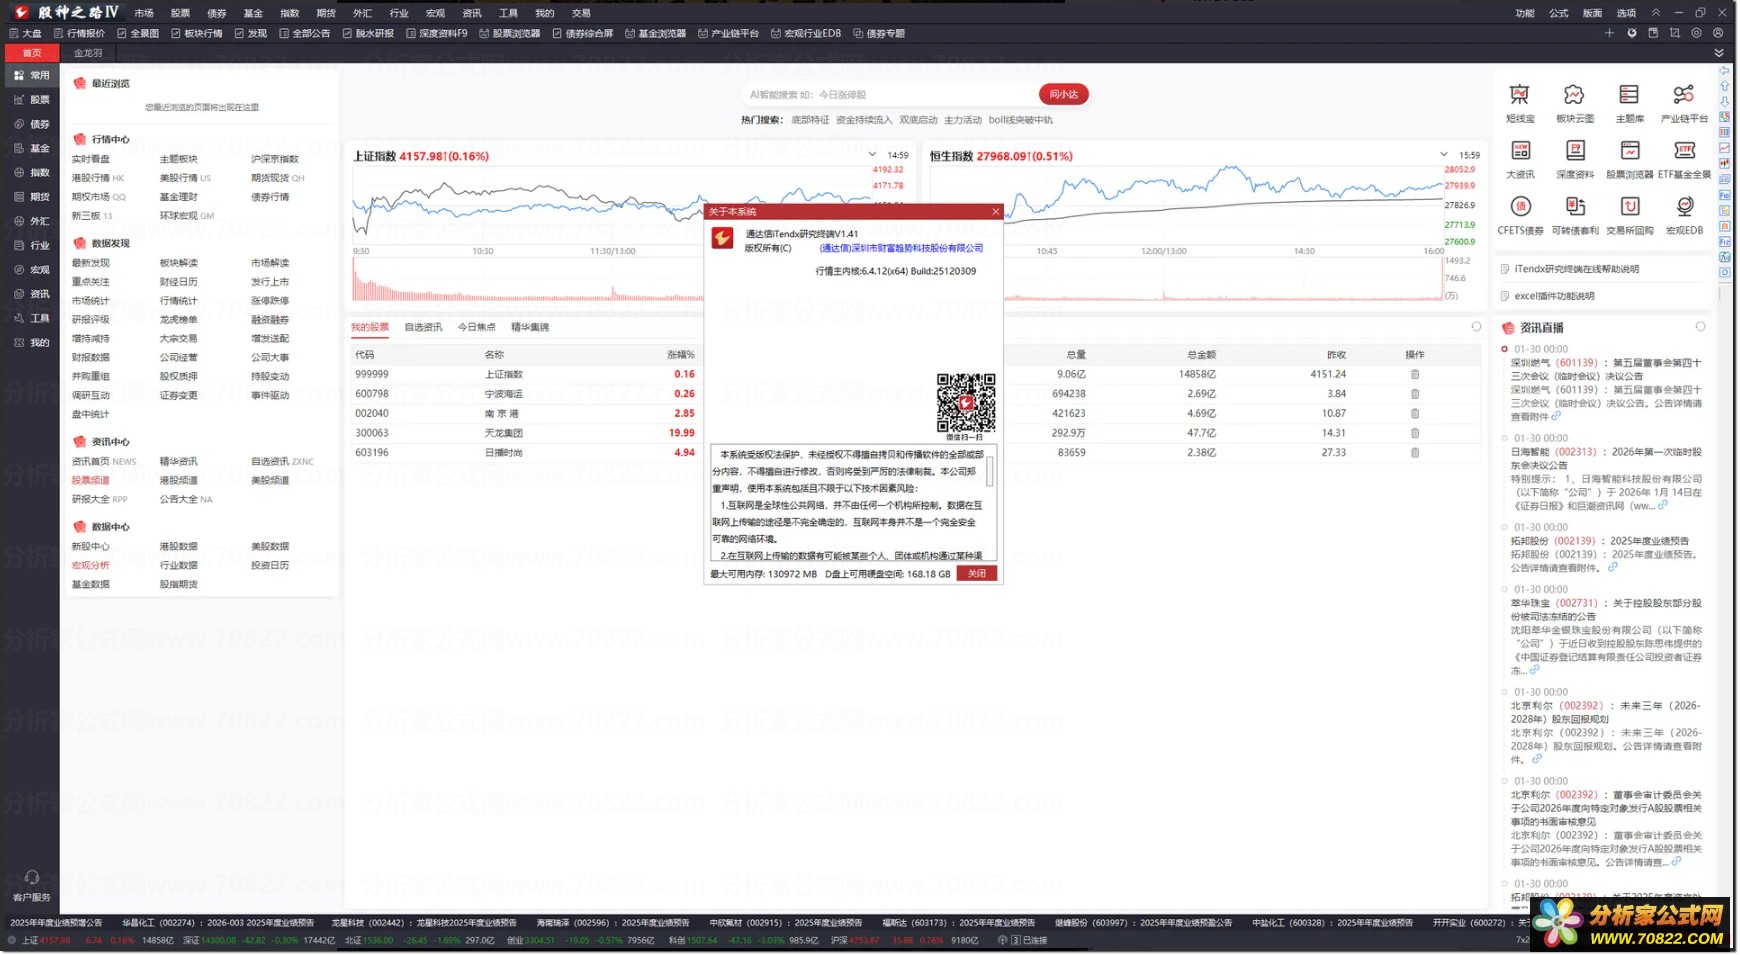Launch the 产业链平台 icon in the shortcut grid
This screenshot has width=1740, height=955.
click(1684, 95)
